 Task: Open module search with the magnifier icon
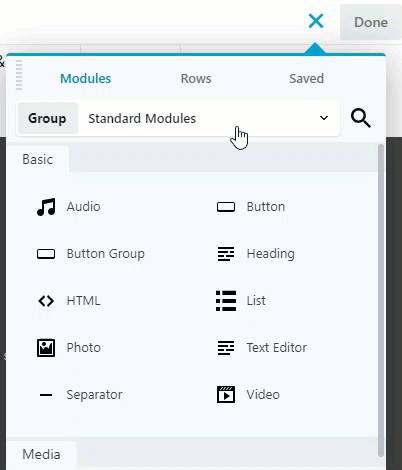point(361,118)
